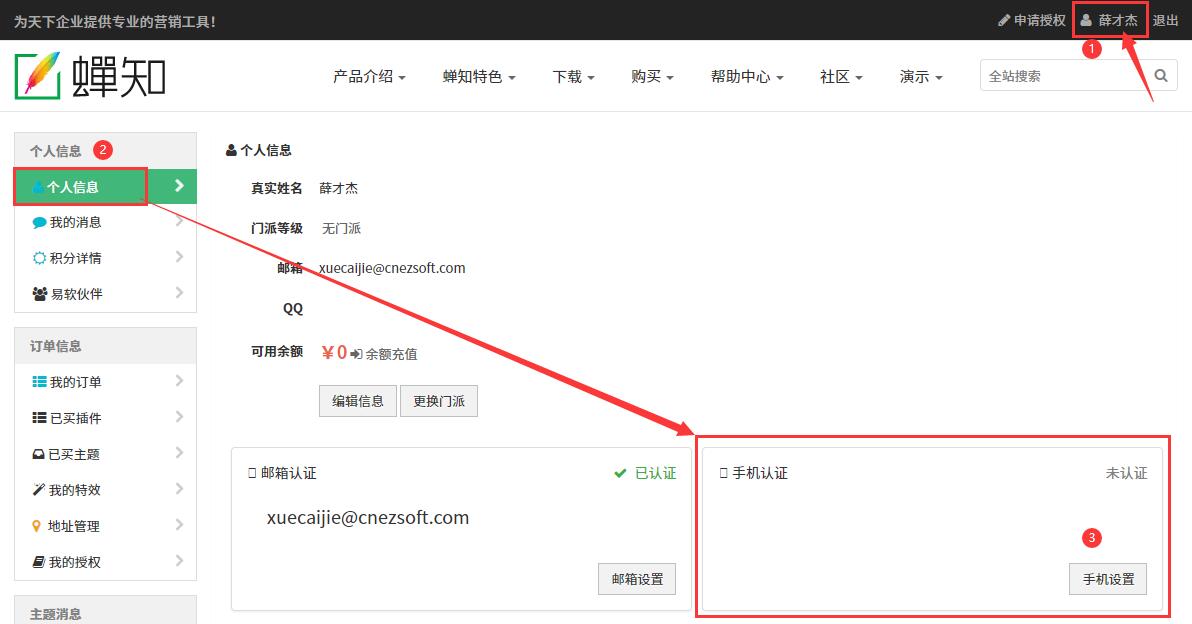Click the 更换门派 button

[439, 401]
